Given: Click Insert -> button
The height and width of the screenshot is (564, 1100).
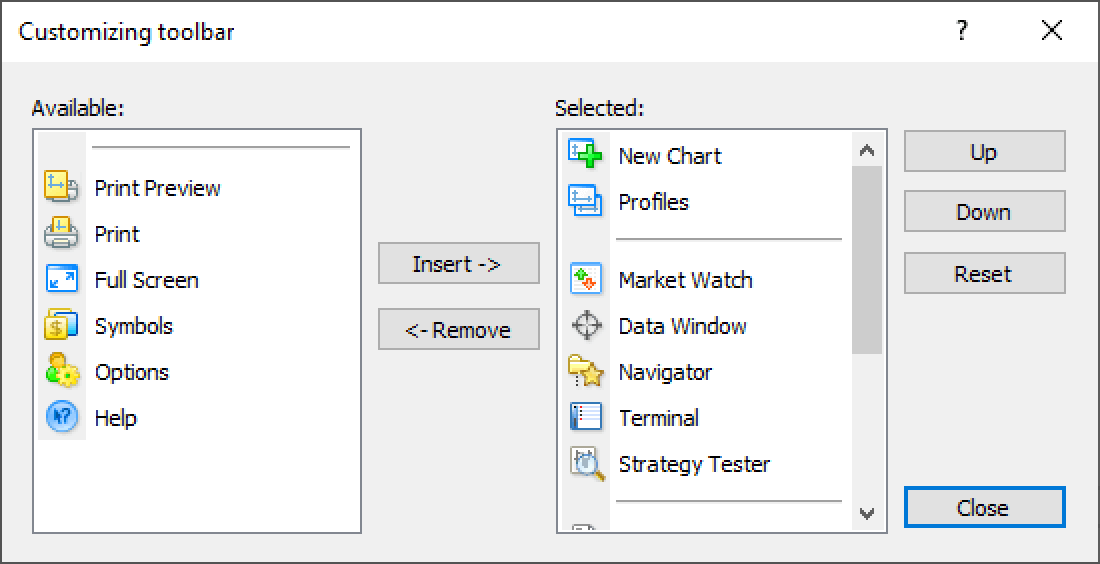Looking at the screenshot, I should pyautogui.click(x=459, y=263).
